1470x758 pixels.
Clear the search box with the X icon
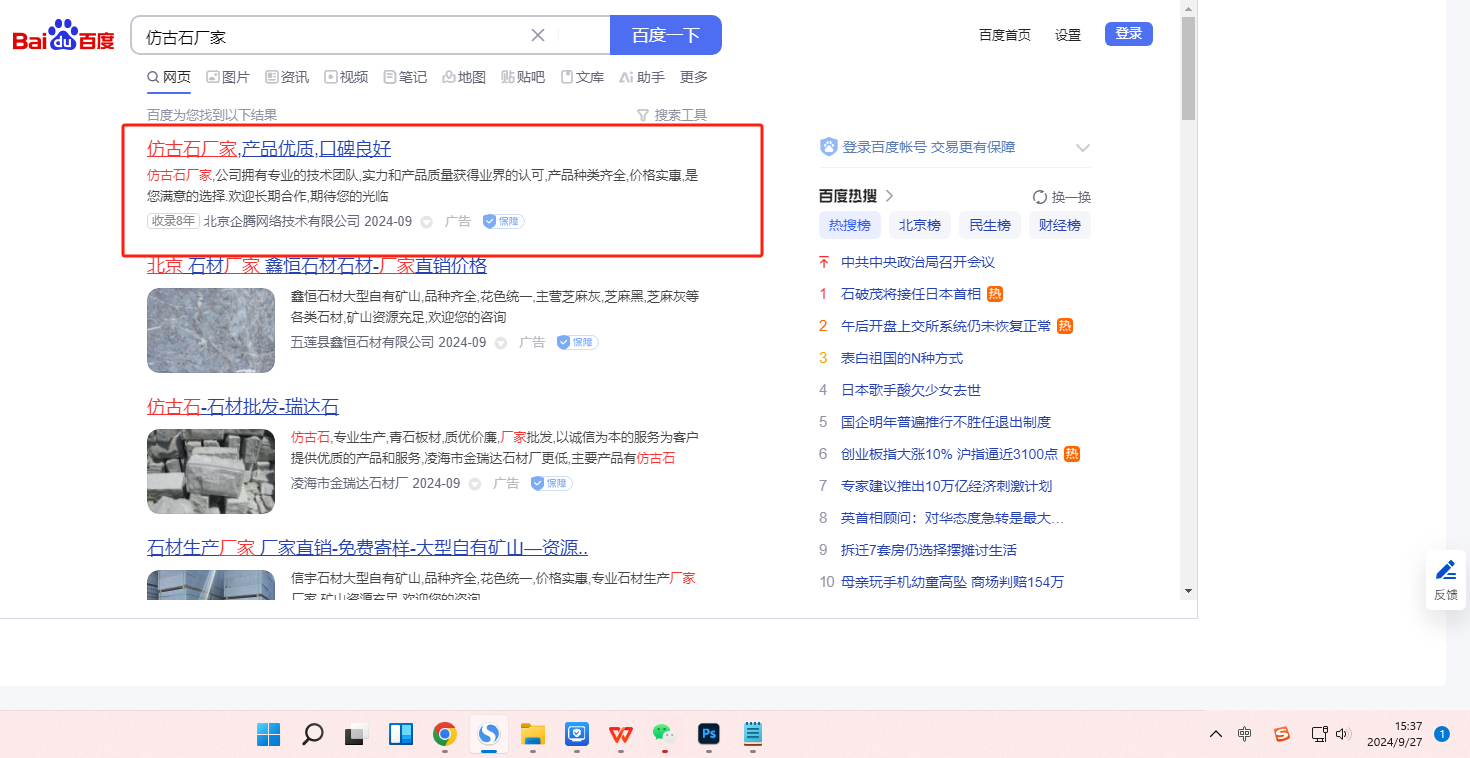[538, 35]
